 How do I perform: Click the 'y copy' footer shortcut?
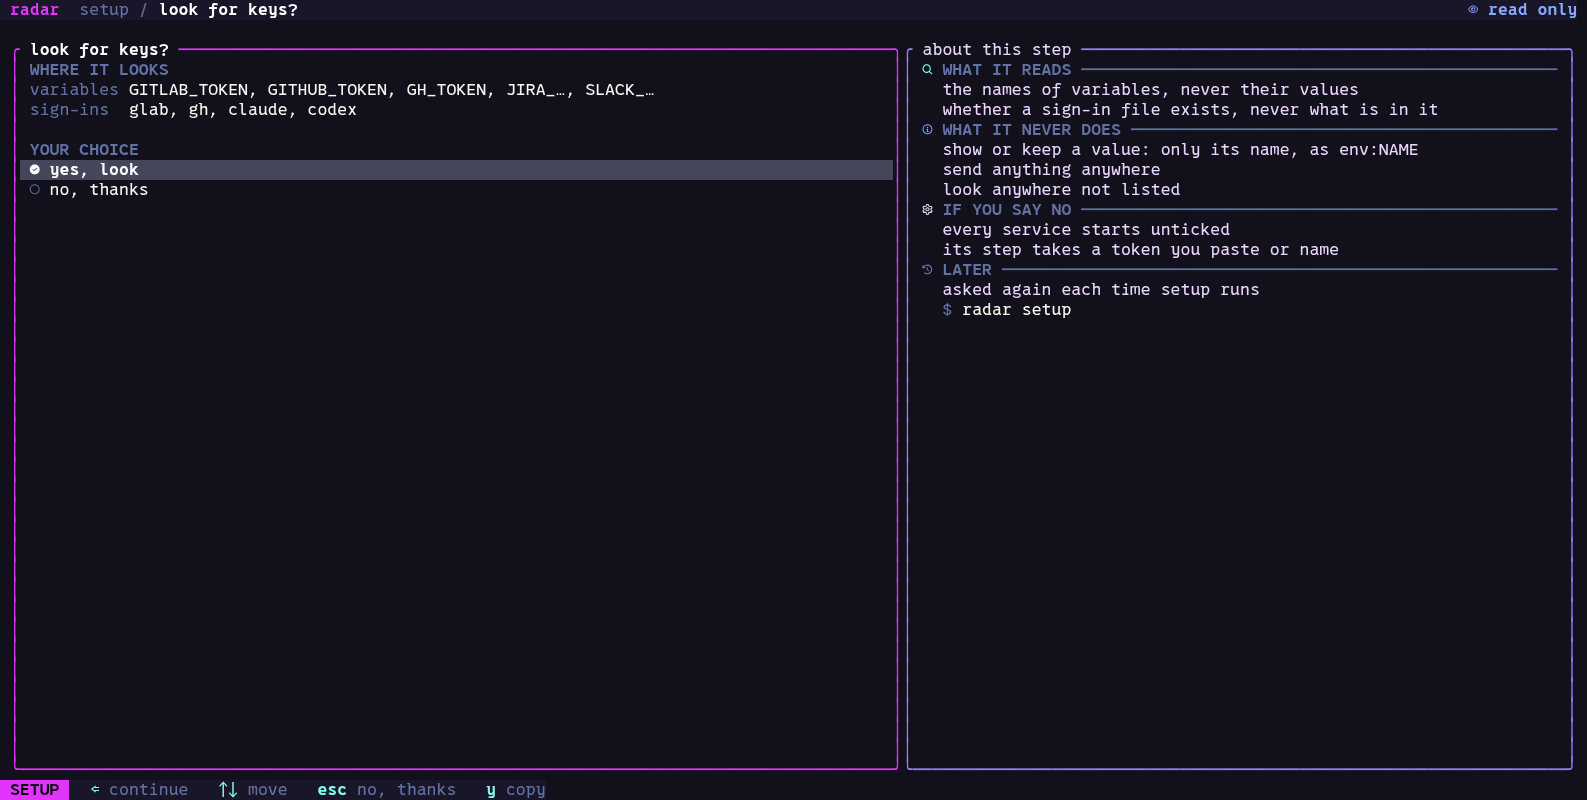pyautogui.click(x=516, y=790)
